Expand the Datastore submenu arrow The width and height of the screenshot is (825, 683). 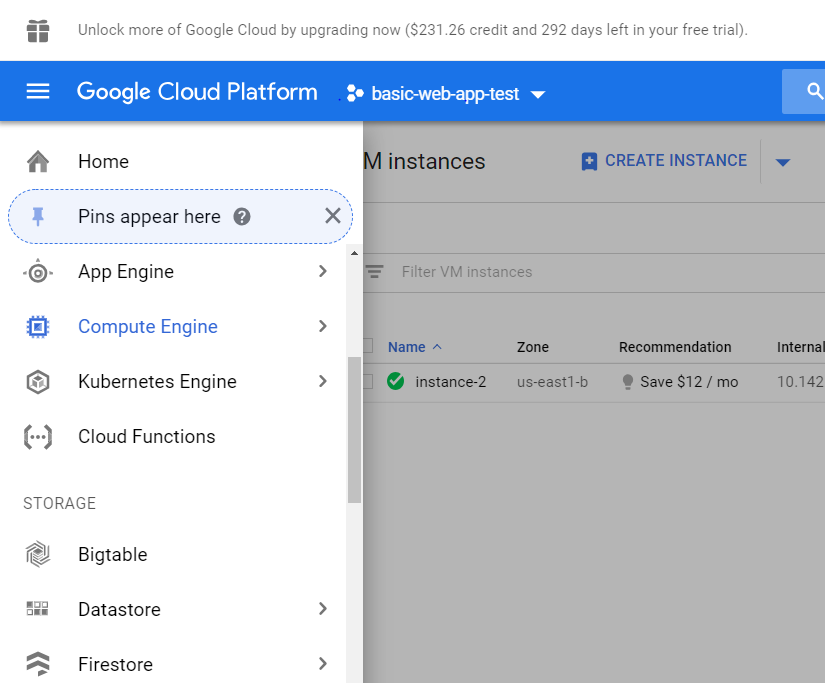tap(322, 610)
